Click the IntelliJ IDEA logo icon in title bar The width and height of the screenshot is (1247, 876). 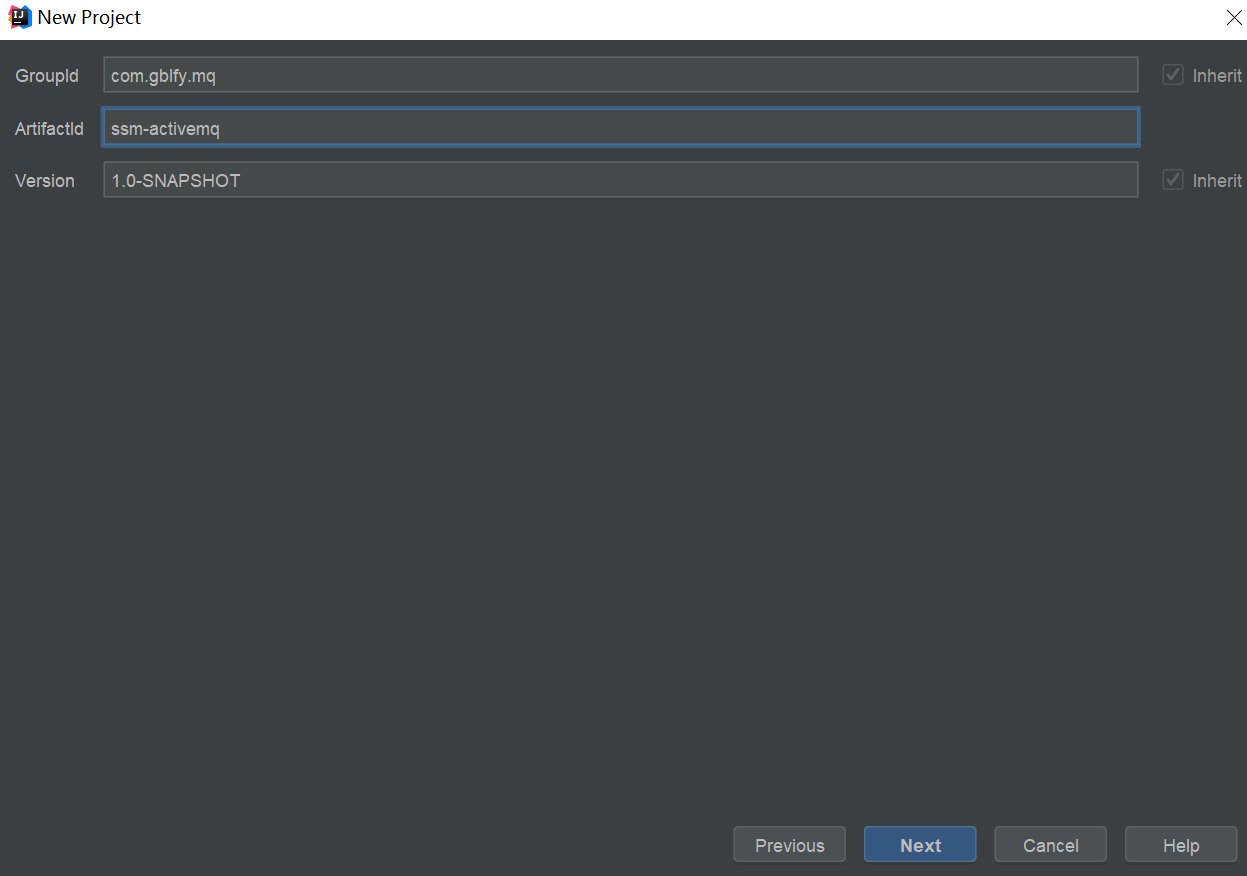click(20, 17)
